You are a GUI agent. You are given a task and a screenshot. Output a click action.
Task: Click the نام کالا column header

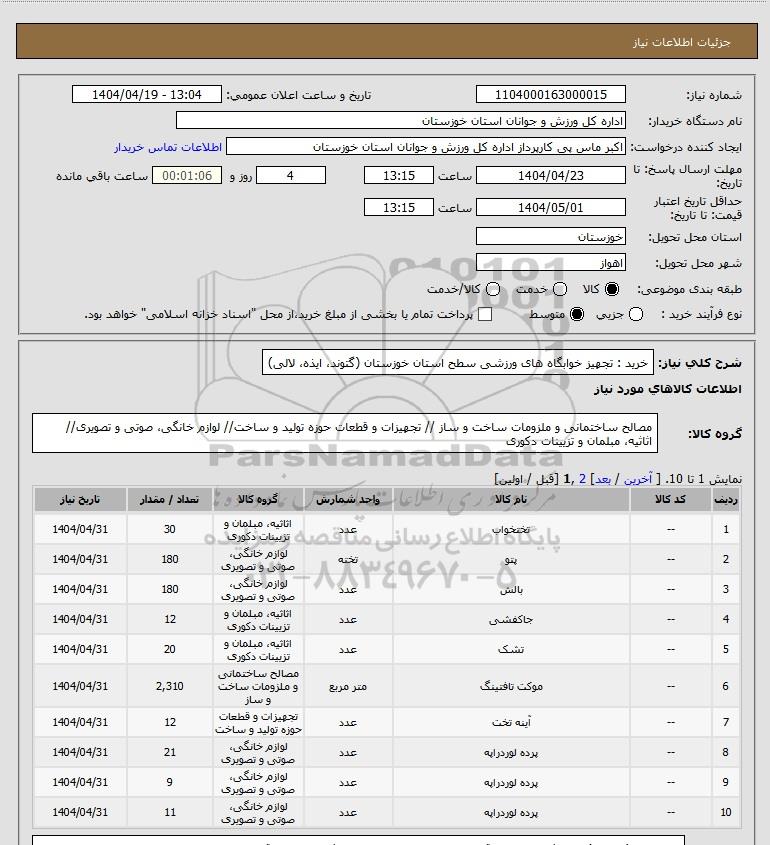(511, 500)
